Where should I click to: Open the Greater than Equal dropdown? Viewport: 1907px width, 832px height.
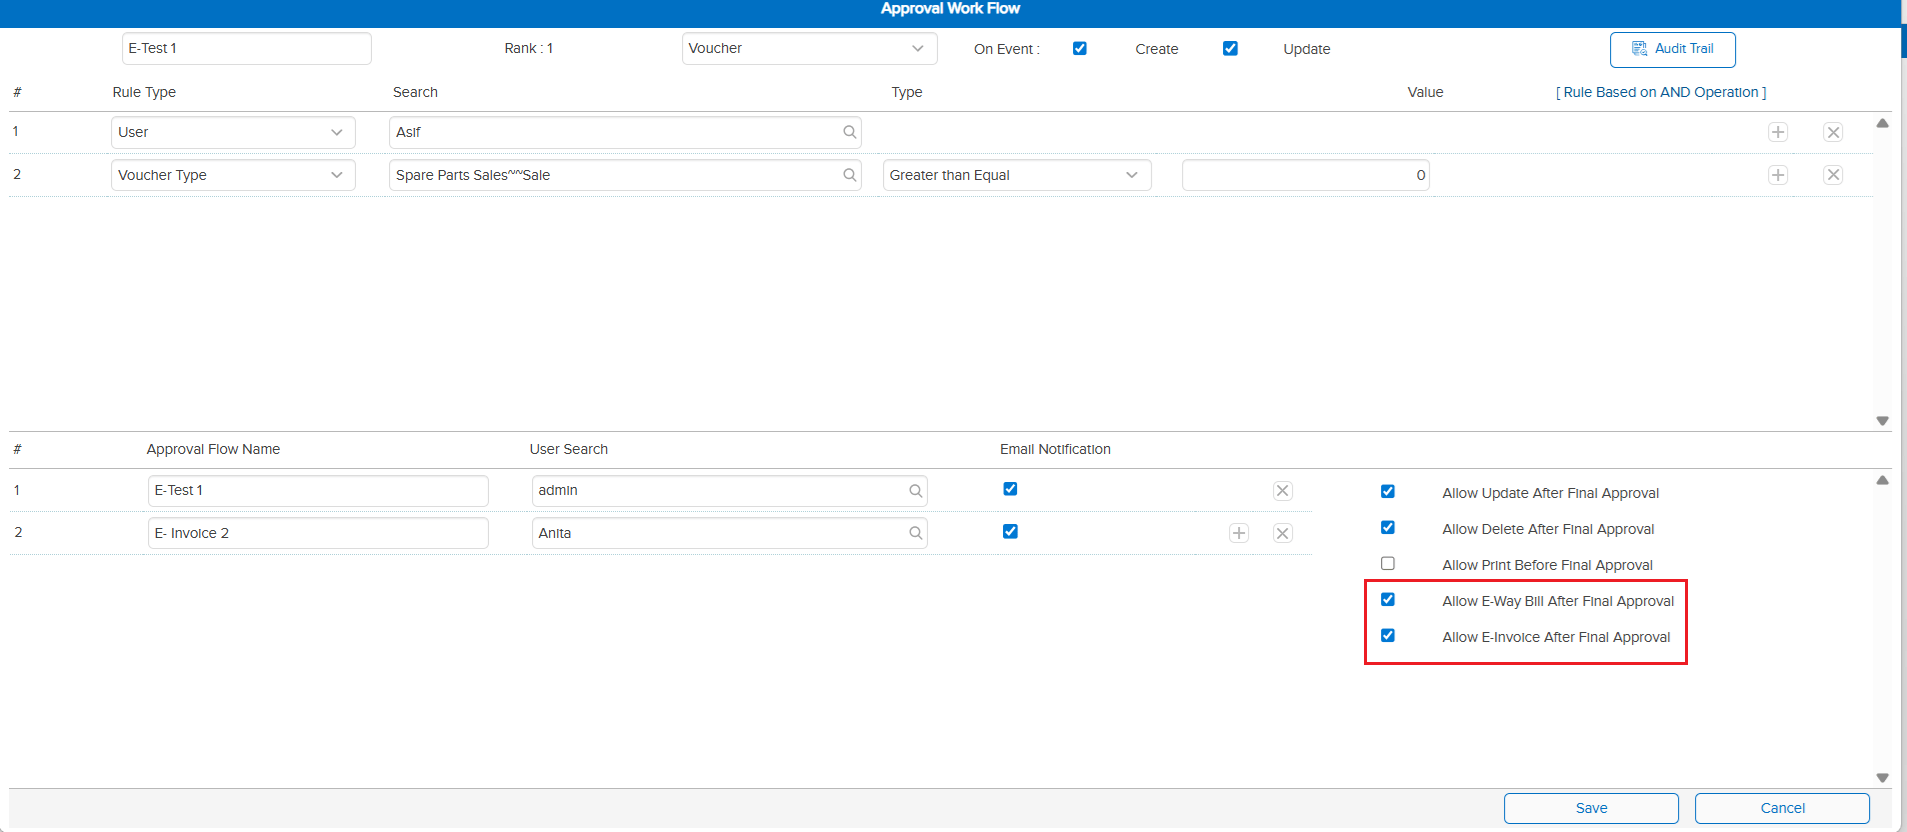click(1017, 175)
